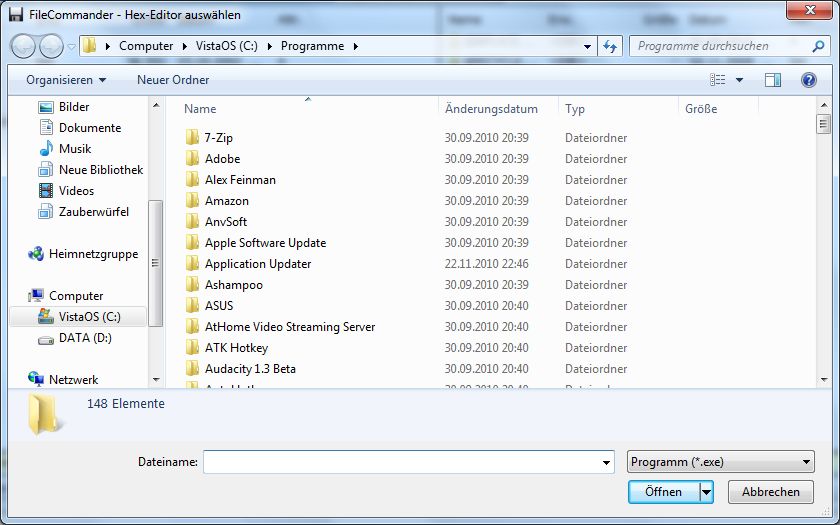Expand the Programm (*.exe) file type dropdown
The height and width of the screenshot is (525, 840).
[x=720, y=462]
